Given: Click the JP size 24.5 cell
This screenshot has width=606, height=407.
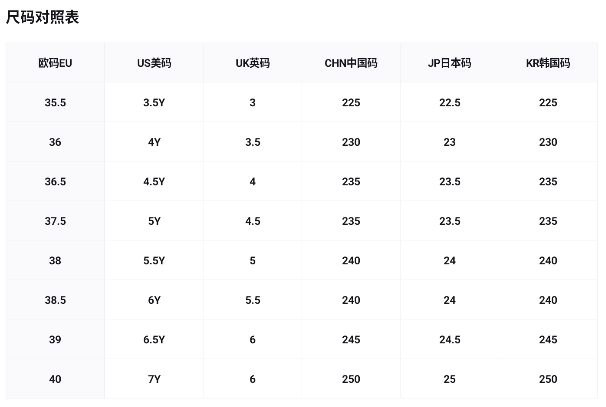Looking at the screenshot, I should [x=449, y=339].
